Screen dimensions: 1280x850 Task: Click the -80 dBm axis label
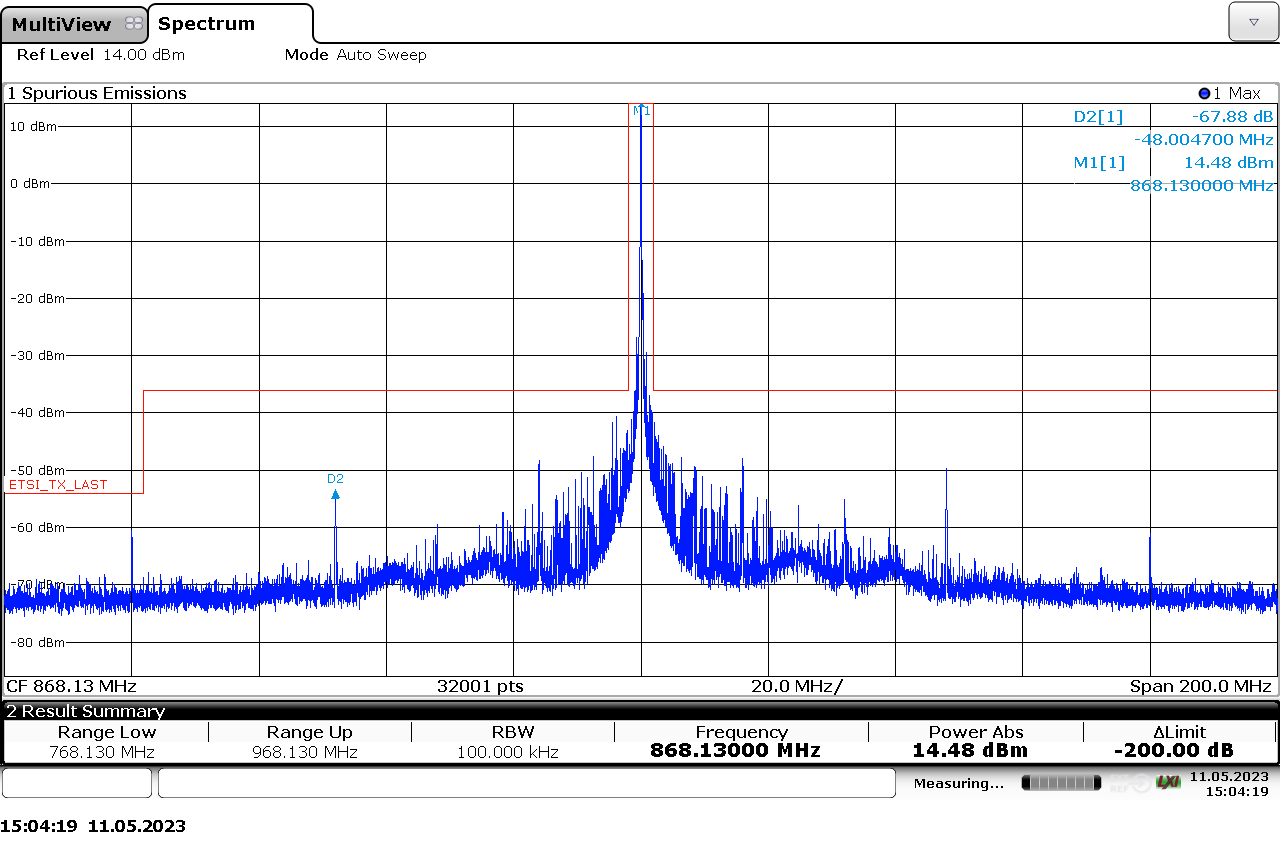tap(37, 642)
